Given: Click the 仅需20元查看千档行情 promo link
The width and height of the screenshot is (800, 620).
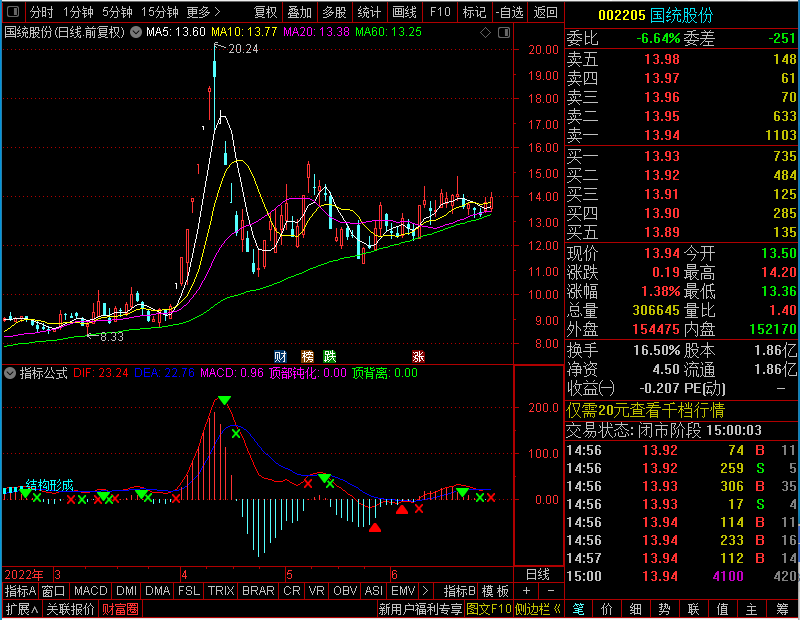Looking at the screenshot, I should pos(645,410).
